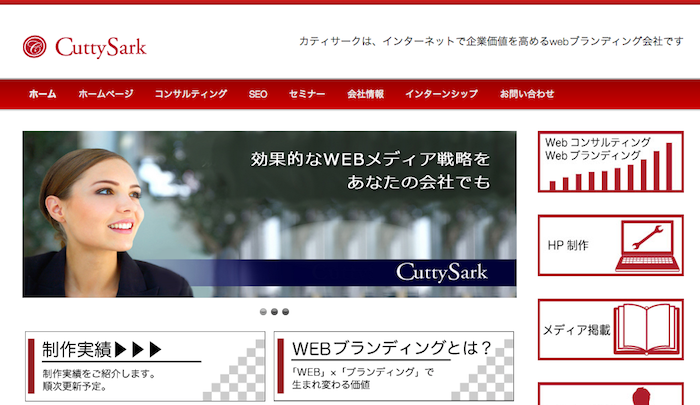Open インターンシップ navigation link

click(442, 94)
